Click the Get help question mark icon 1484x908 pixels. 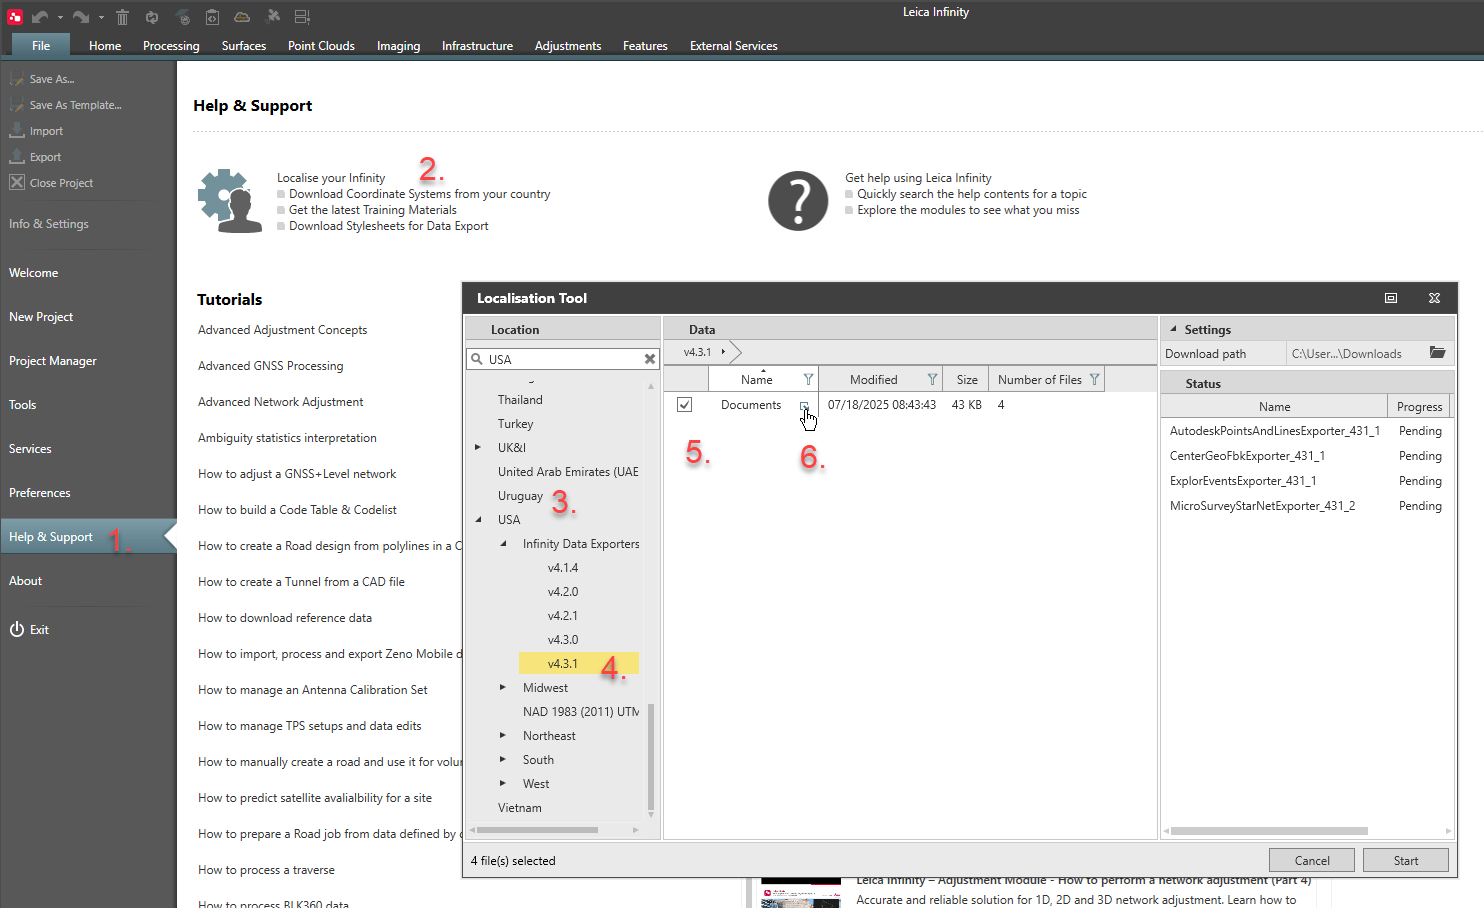[x=797, y=201]
